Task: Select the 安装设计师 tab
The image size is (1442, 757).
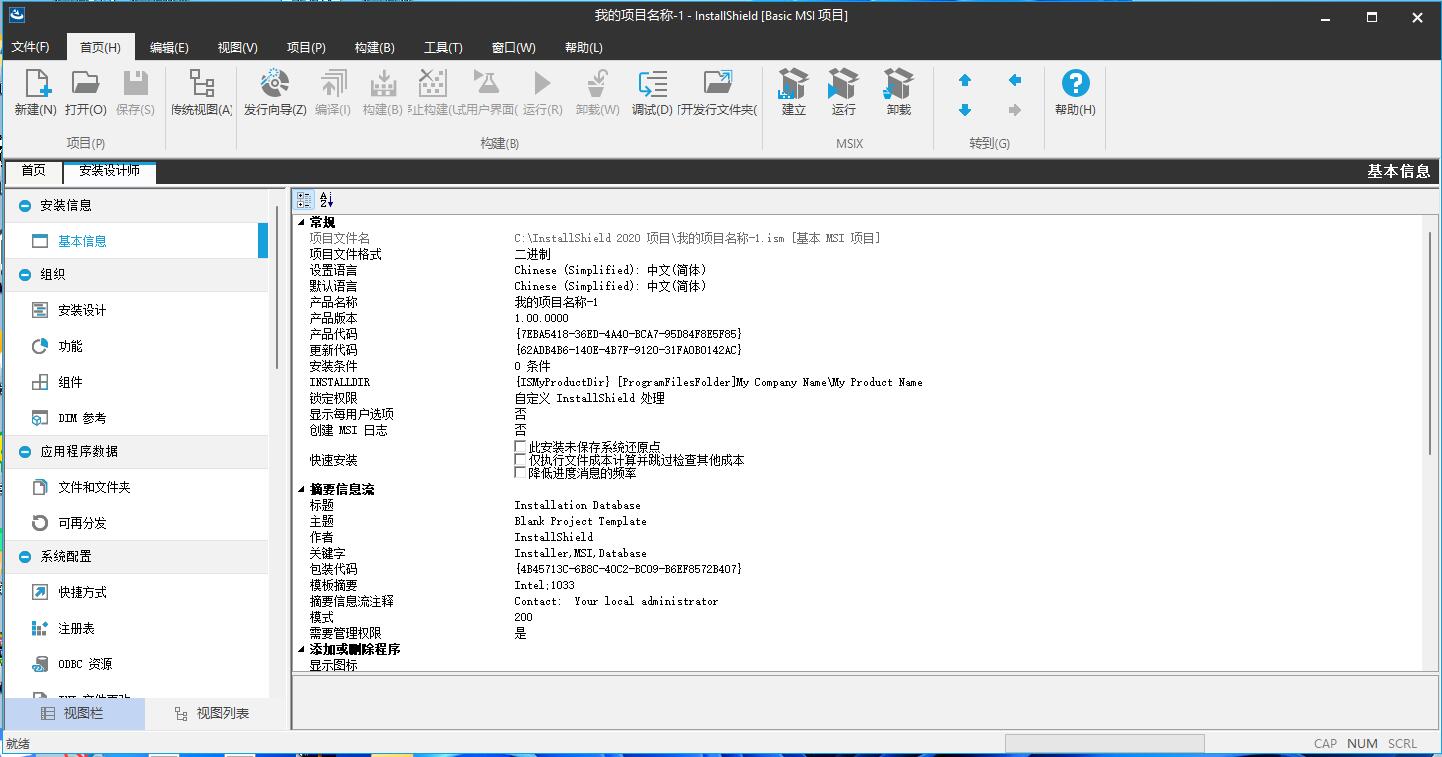Action: coord(110,171)
